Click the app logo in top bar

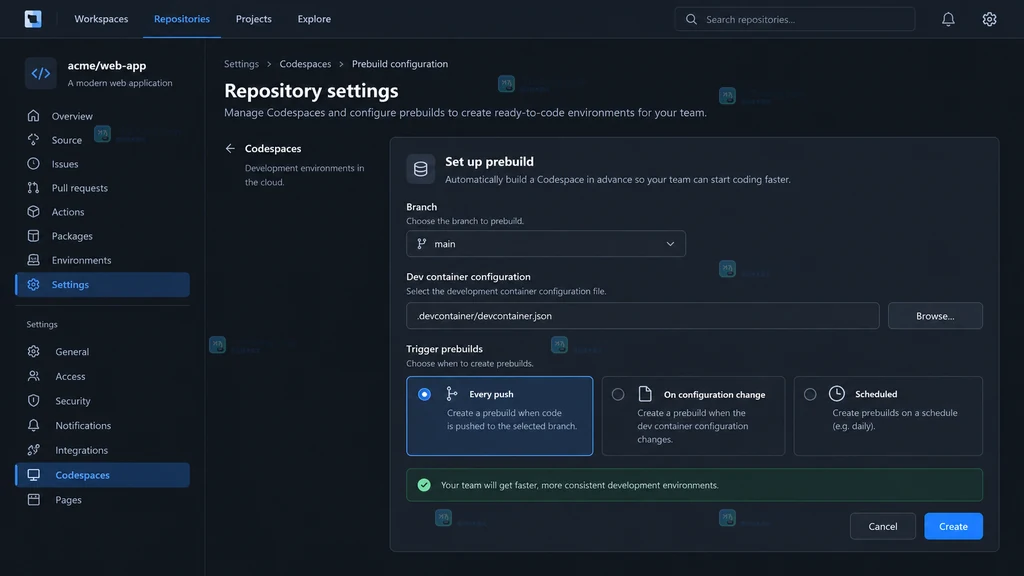(x=33, y=19)
